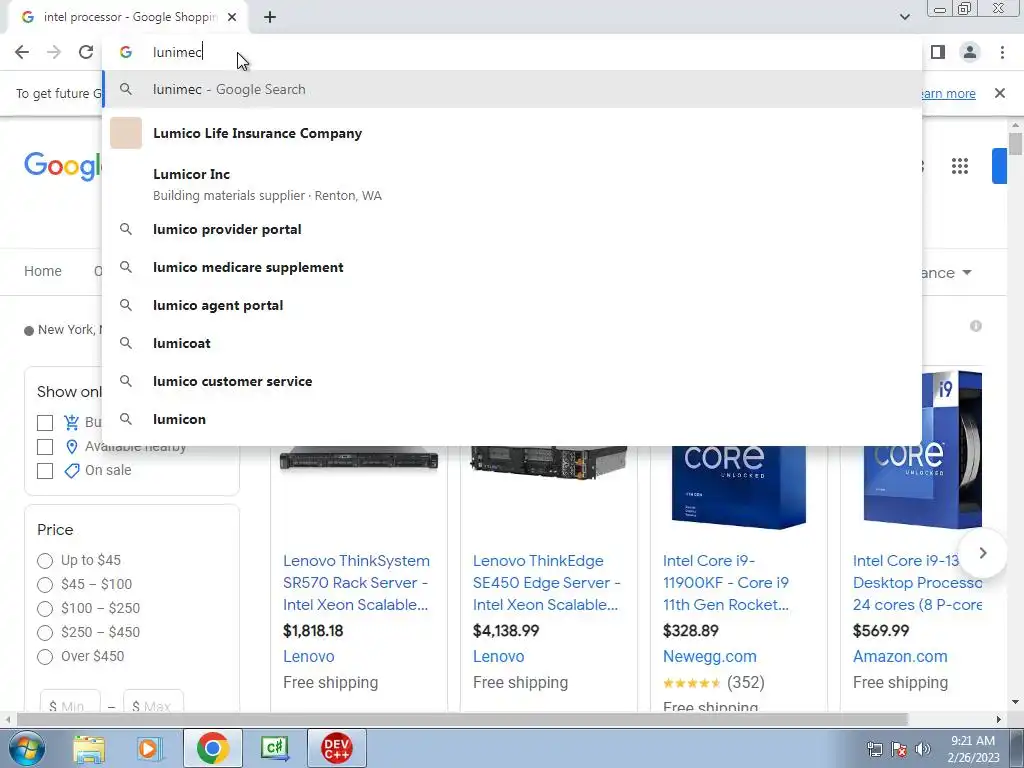Tick the Available nearby checkbox
Viewport: 1024px width, 768px height.
tap(44, 447)
